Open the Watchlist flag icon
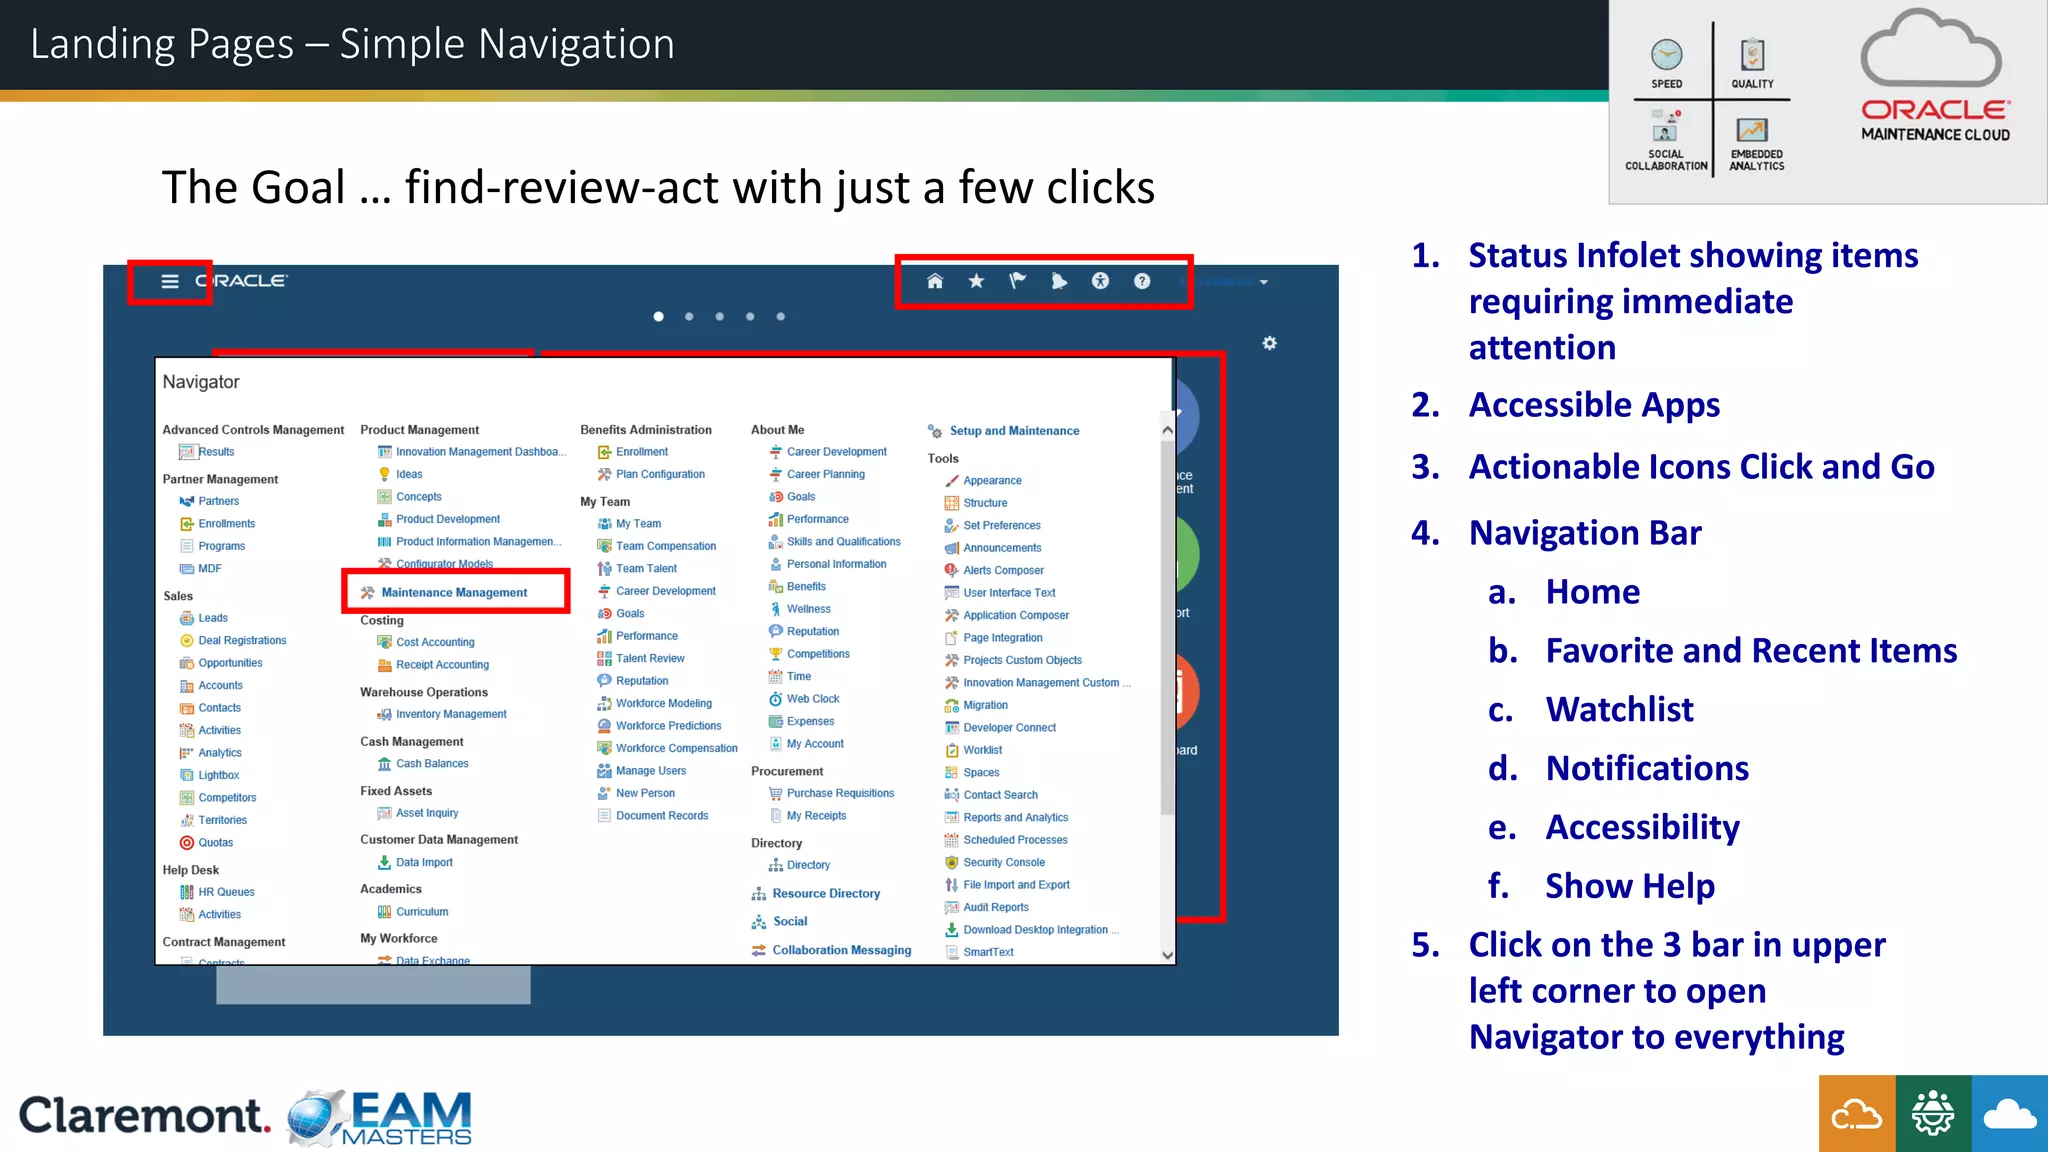2048x1152 pixels. (x=1018, y=281)
